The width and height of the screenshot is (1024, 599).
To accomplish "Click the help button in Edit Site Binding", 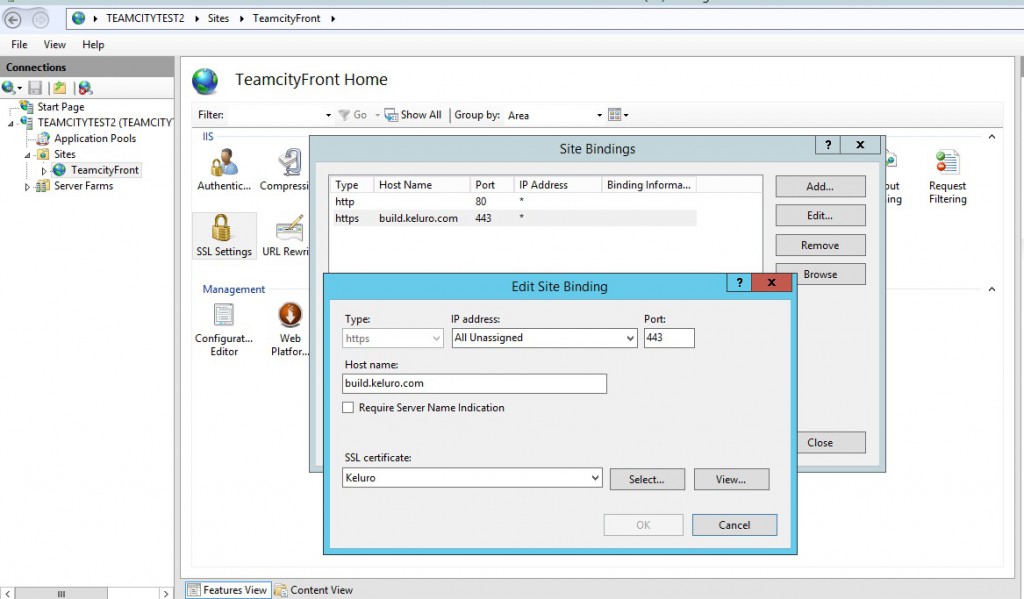I will coord(739,282).
